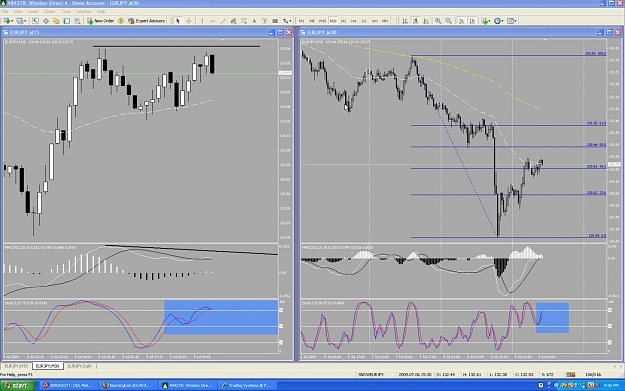Open the Insert menu
Image resolution: width=625 pixels, height=391 pixels.
point(33,12)
